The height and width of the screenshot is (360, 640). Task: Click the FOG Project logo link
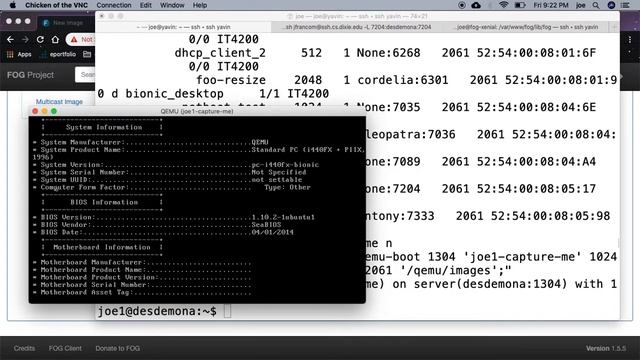(30, 75)
